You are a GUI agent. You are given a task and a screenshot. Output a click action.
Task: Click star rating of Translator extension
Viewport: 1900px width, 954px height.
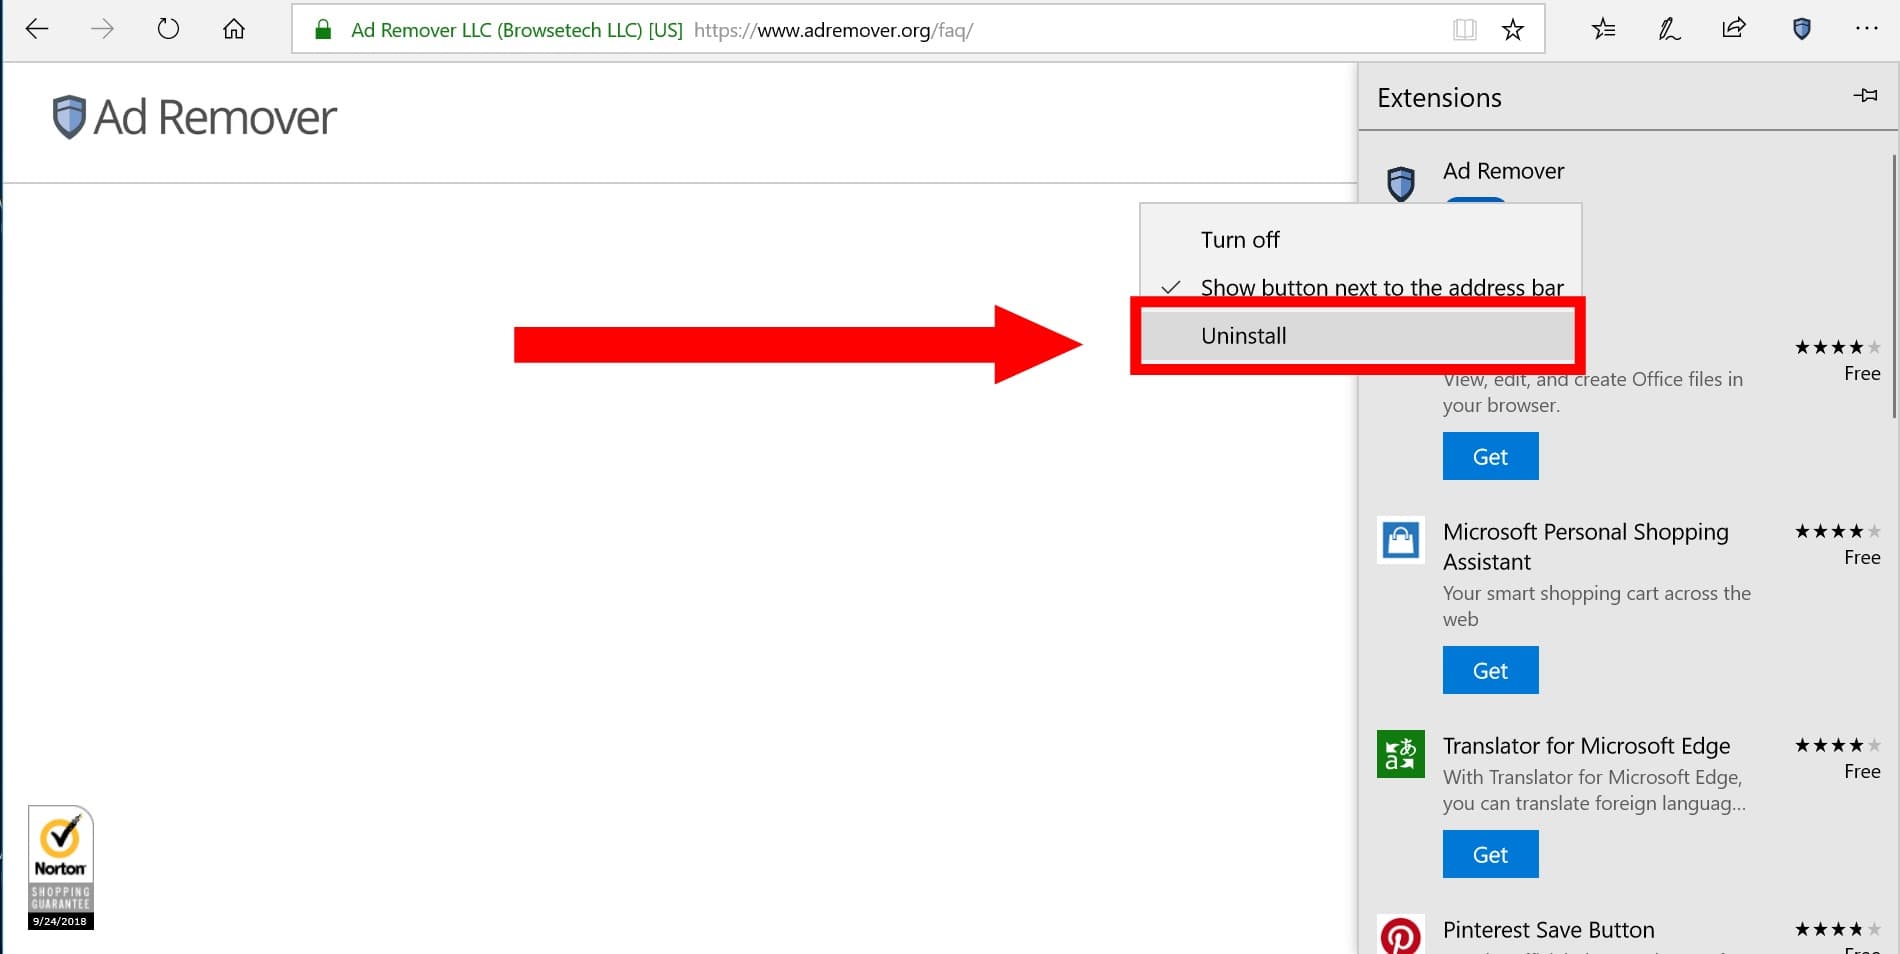tap(1837, 745)
